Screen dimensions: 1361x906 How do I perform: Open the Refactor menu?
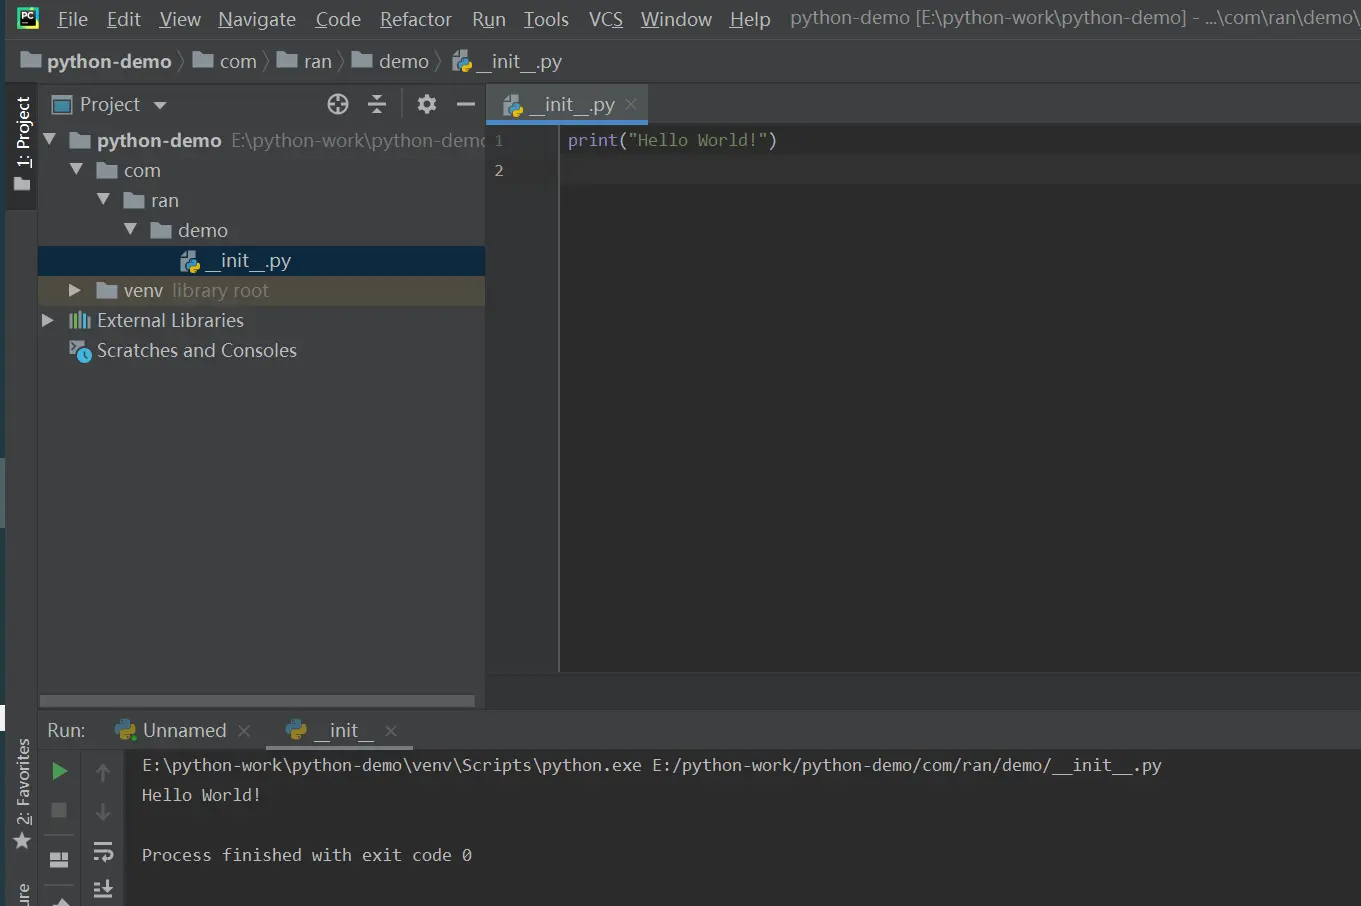416,19
